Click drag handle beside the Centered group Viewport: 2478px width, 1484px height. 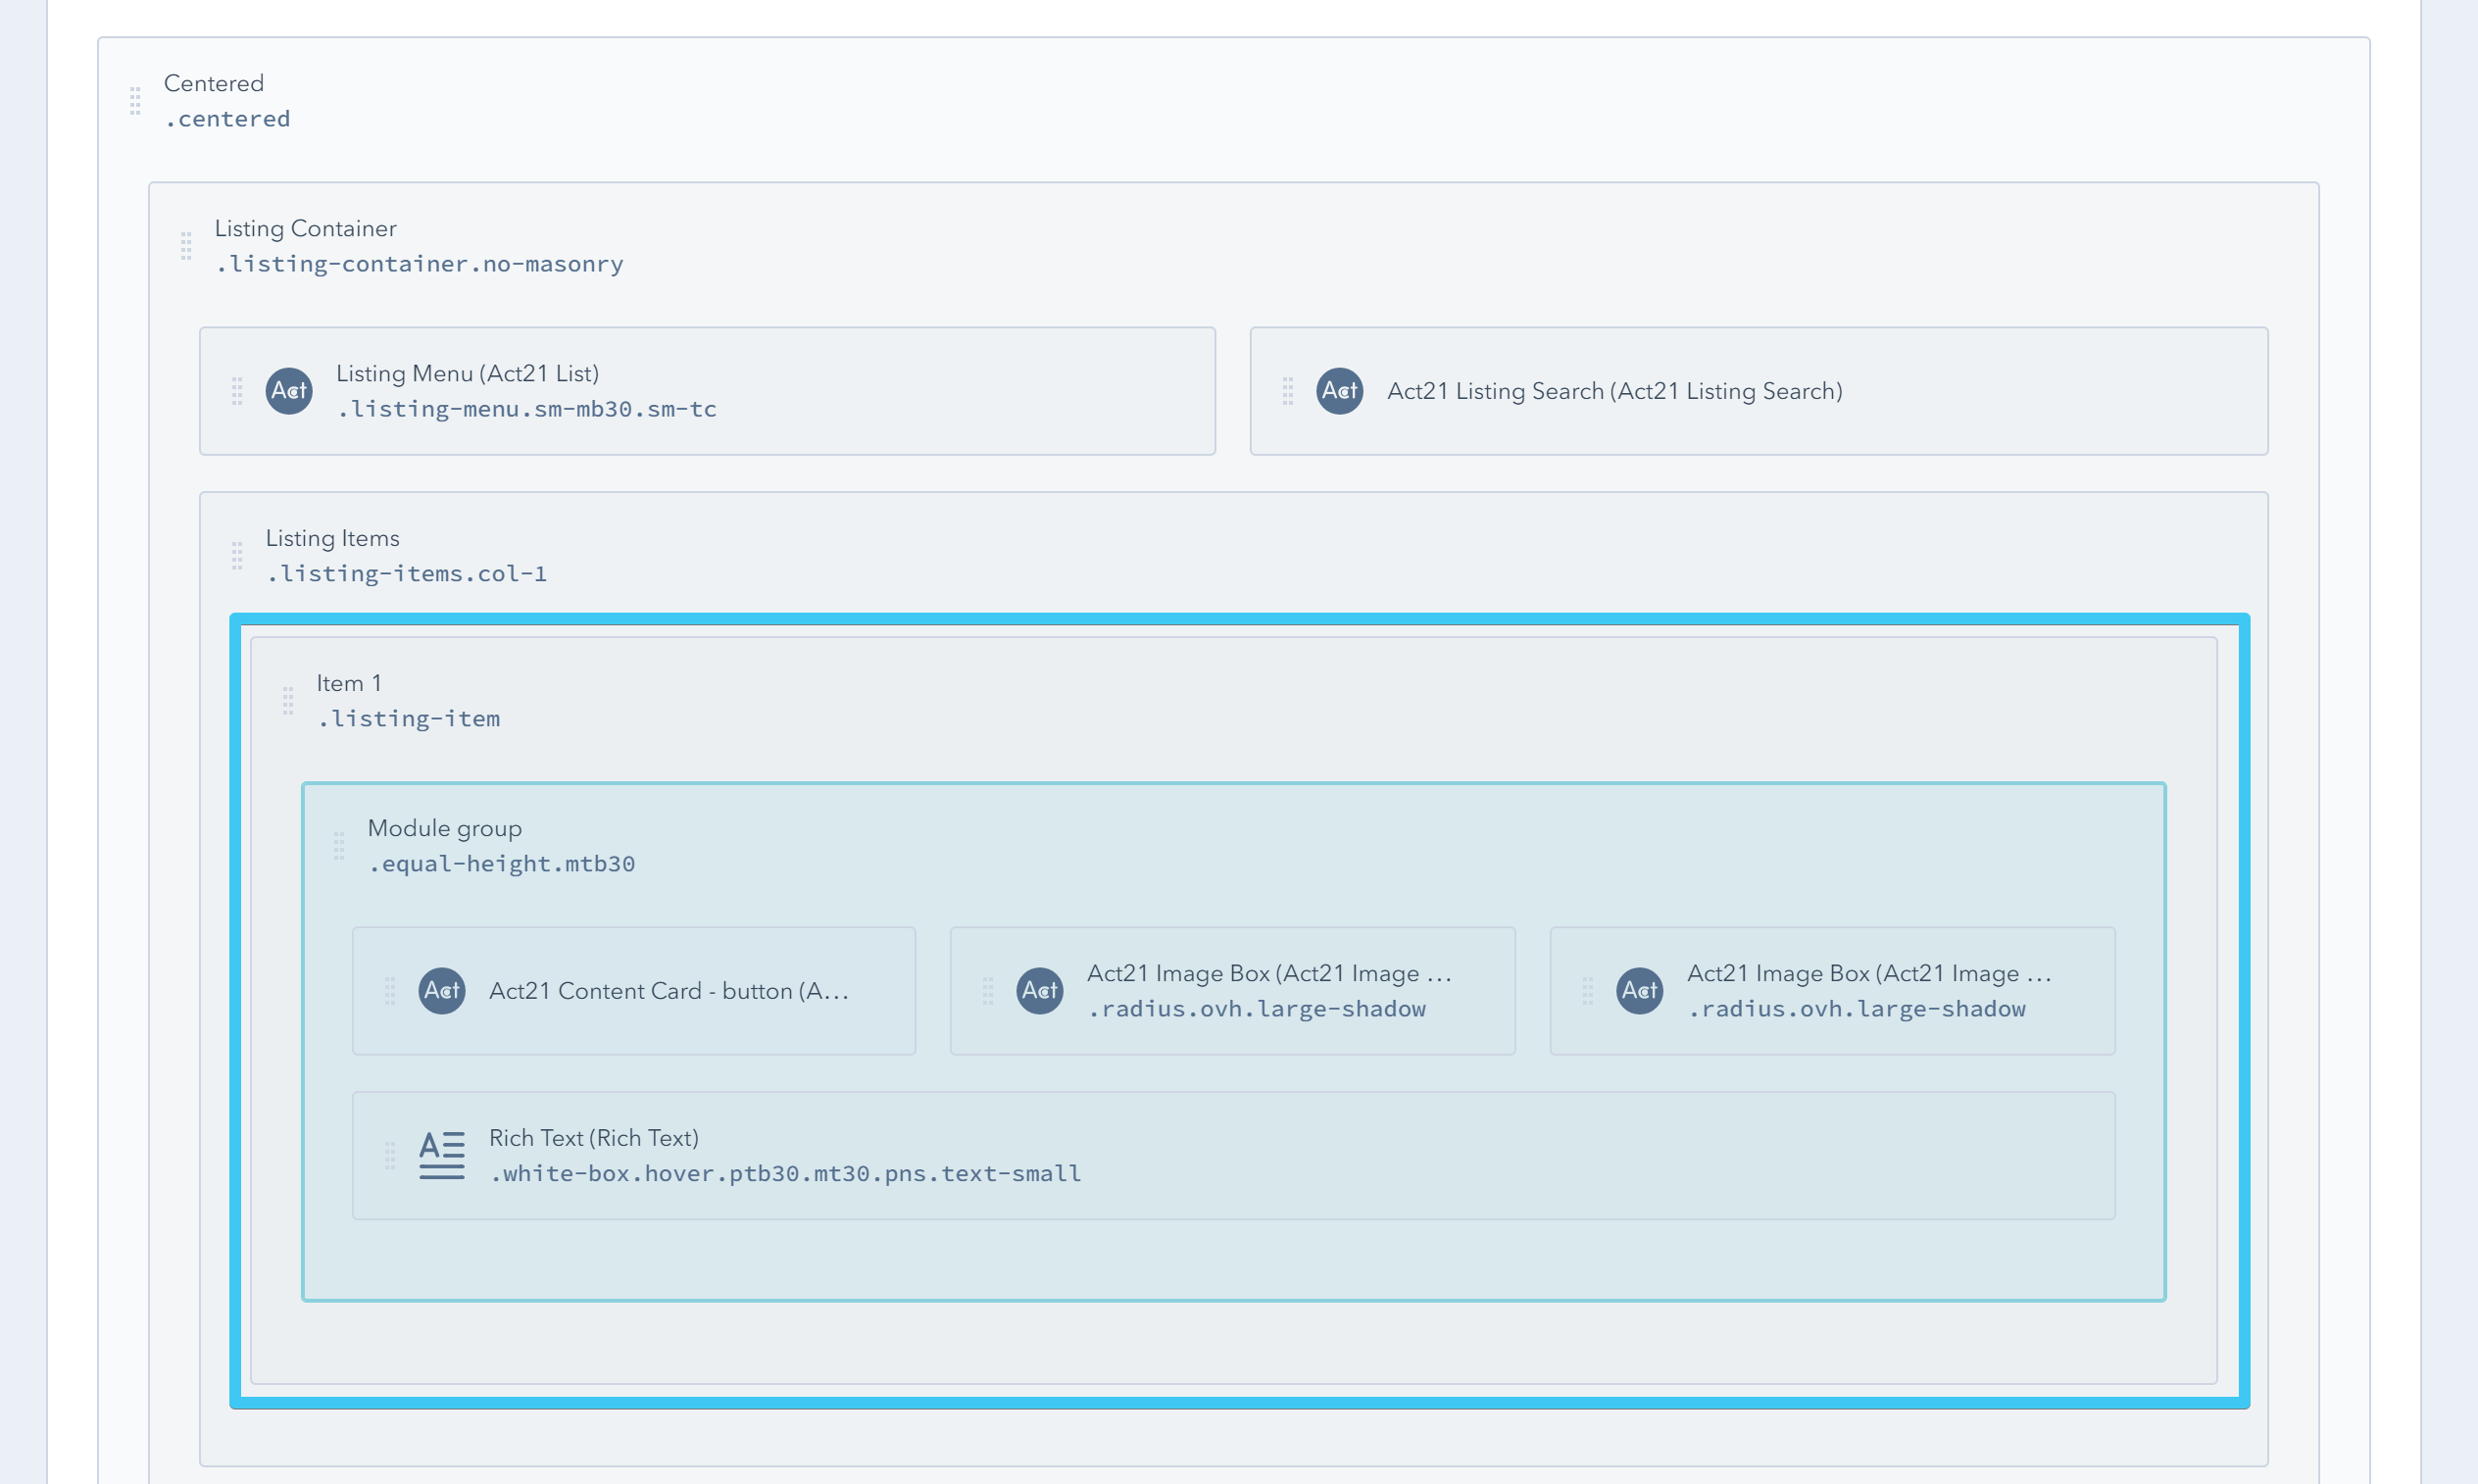point(135,101)
